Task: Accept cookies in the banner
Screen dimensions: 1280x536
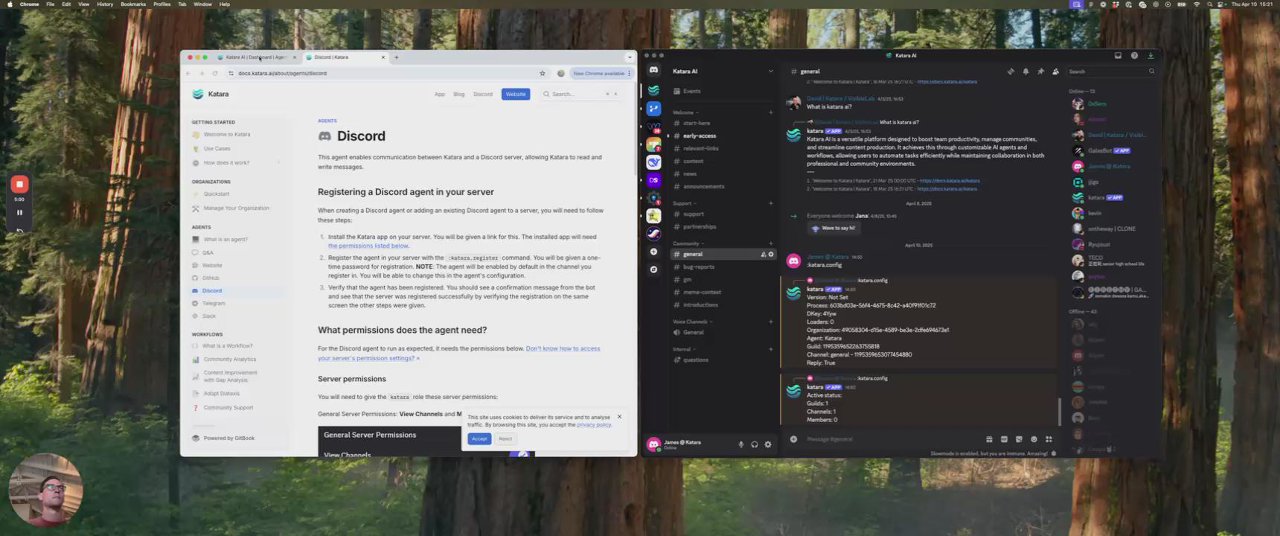Action: tap(479, 439)
